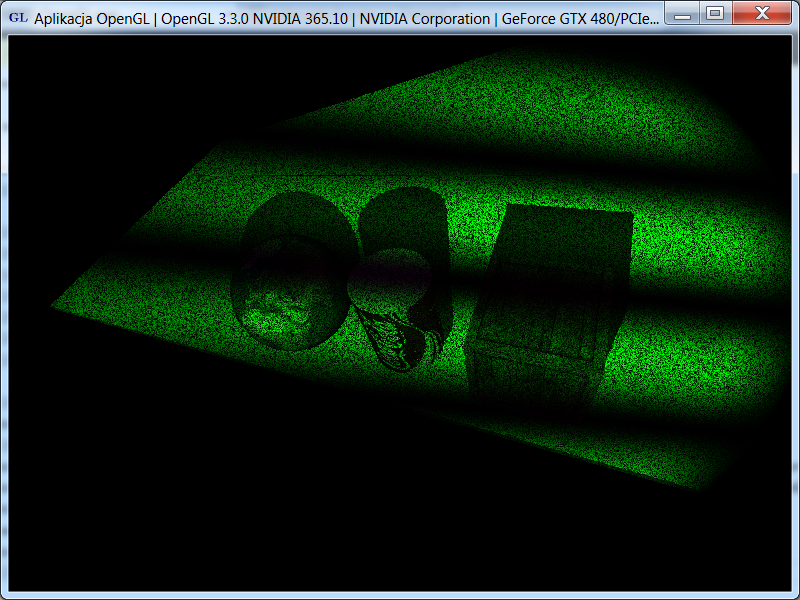Click the GL application icon in title bar

click(18, 18)
